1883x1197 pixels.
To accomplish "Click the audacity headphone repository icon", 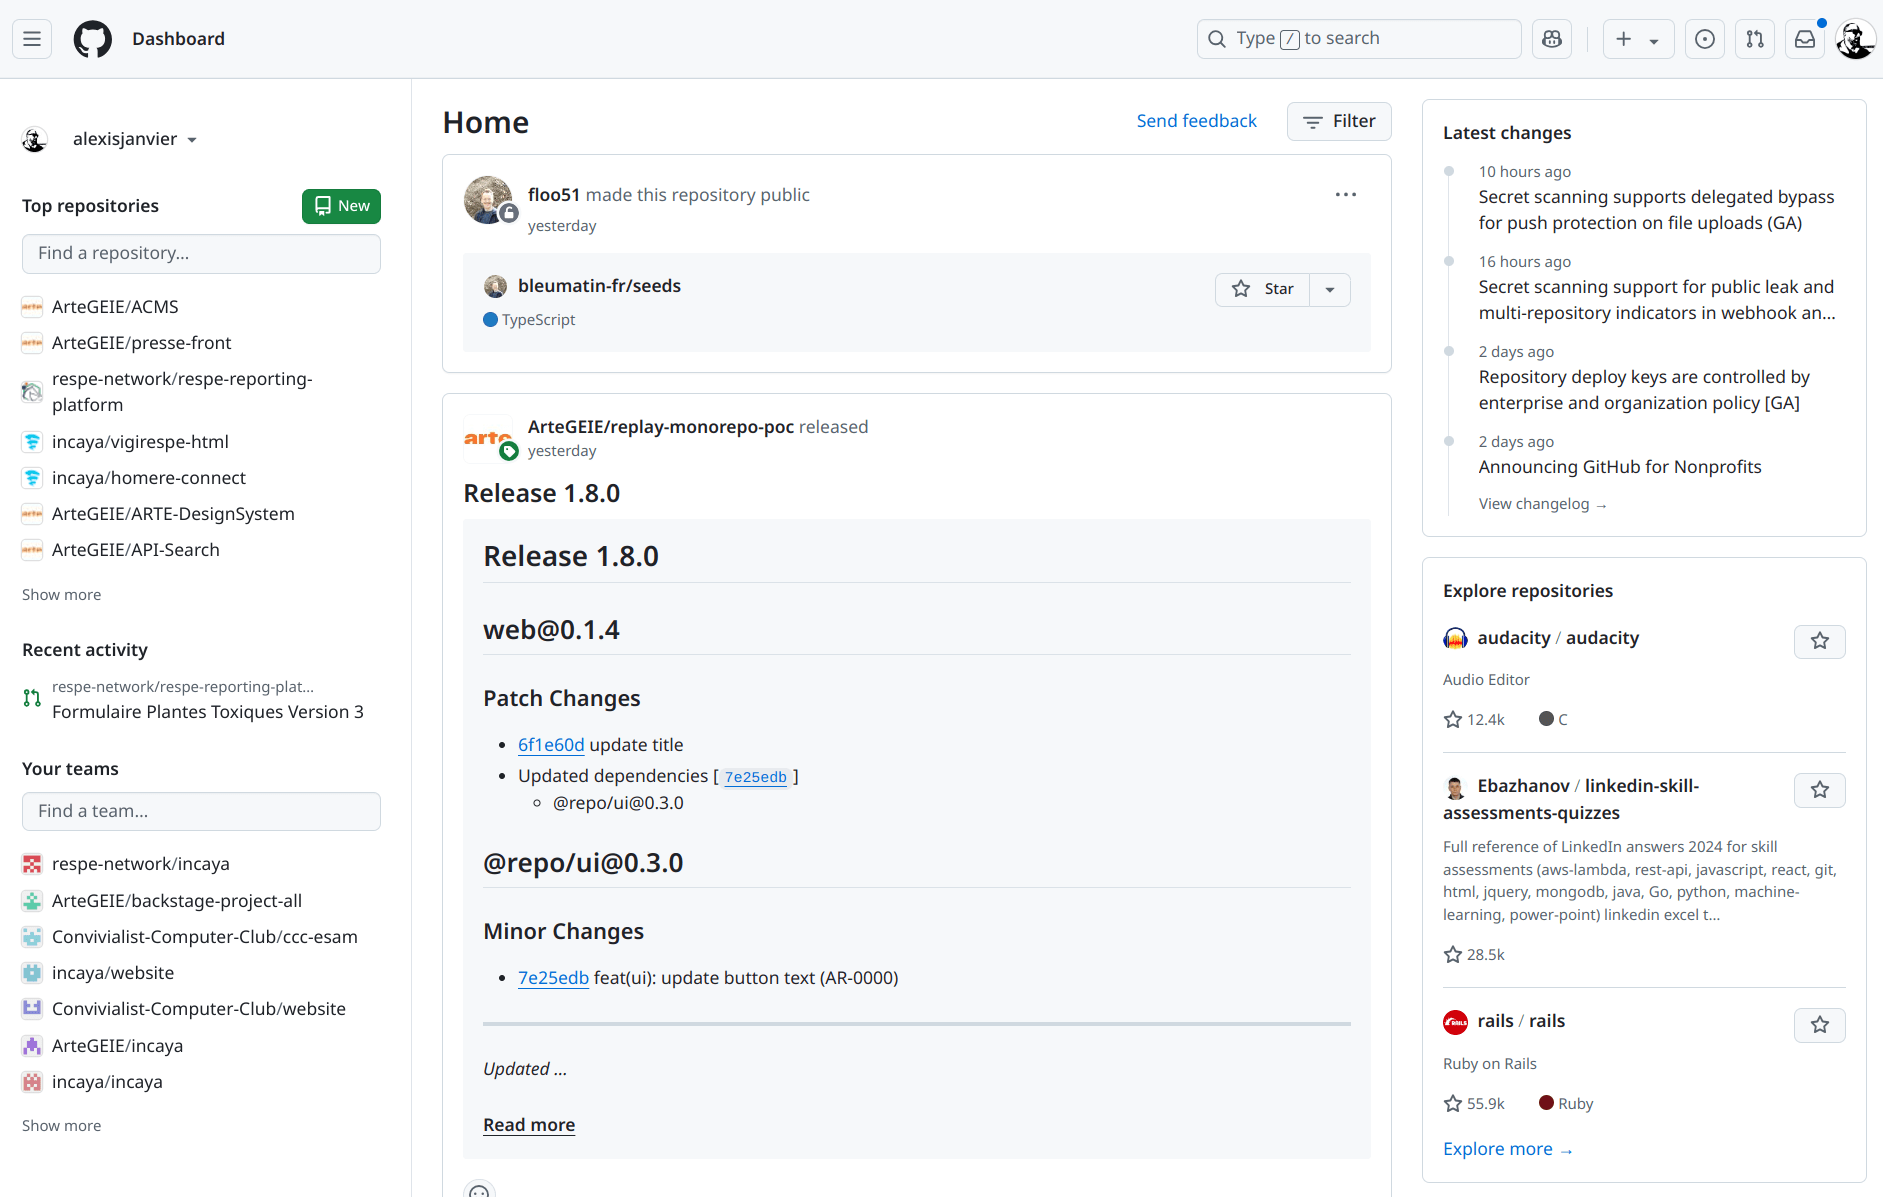I will pos(1455,638).
